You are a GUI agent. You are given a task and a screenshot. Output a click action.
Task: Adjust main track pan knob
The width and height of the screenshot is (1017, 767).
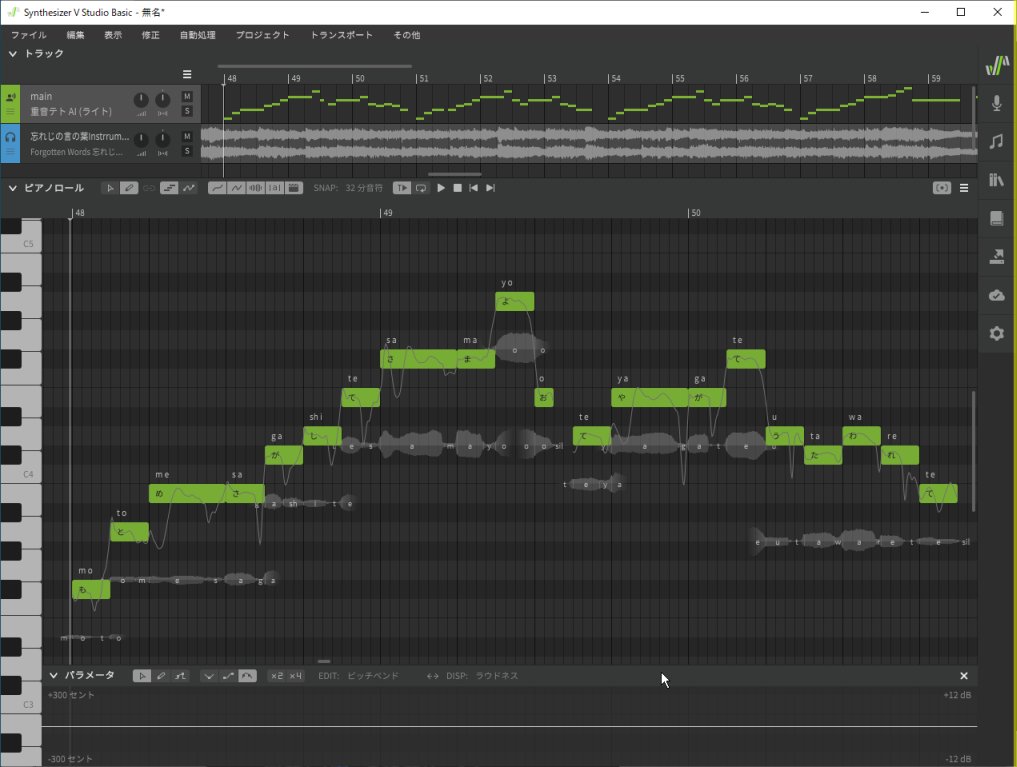click(162, 100)
